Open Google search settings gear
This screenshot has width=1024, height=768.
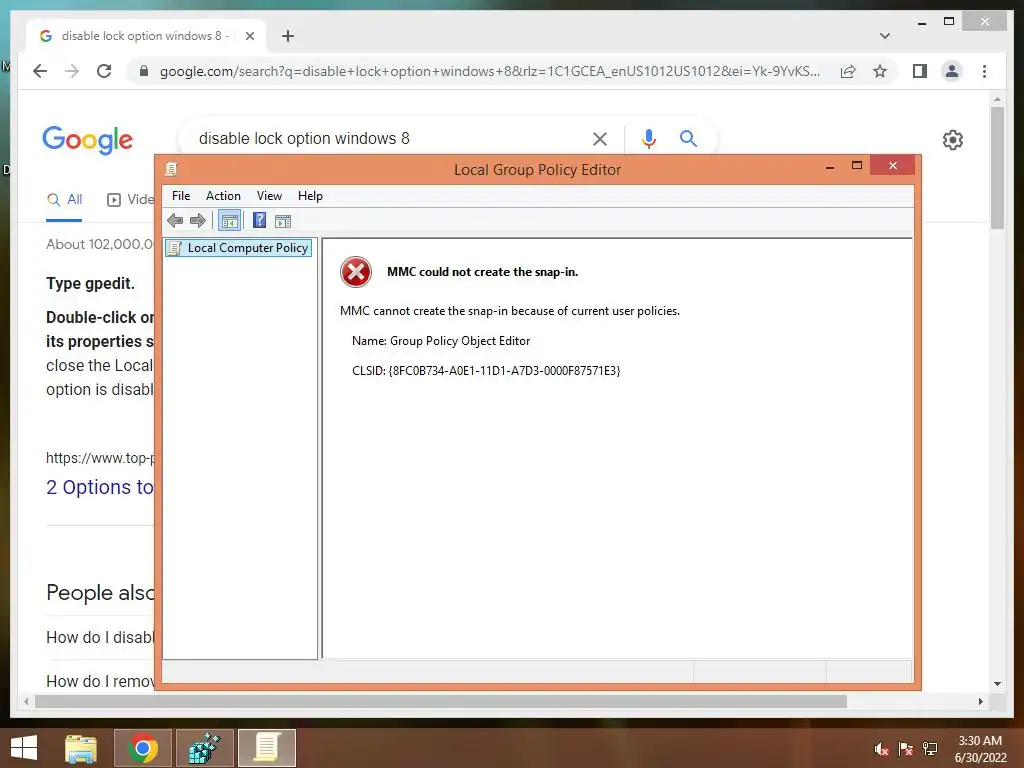(x=953, y=140)
